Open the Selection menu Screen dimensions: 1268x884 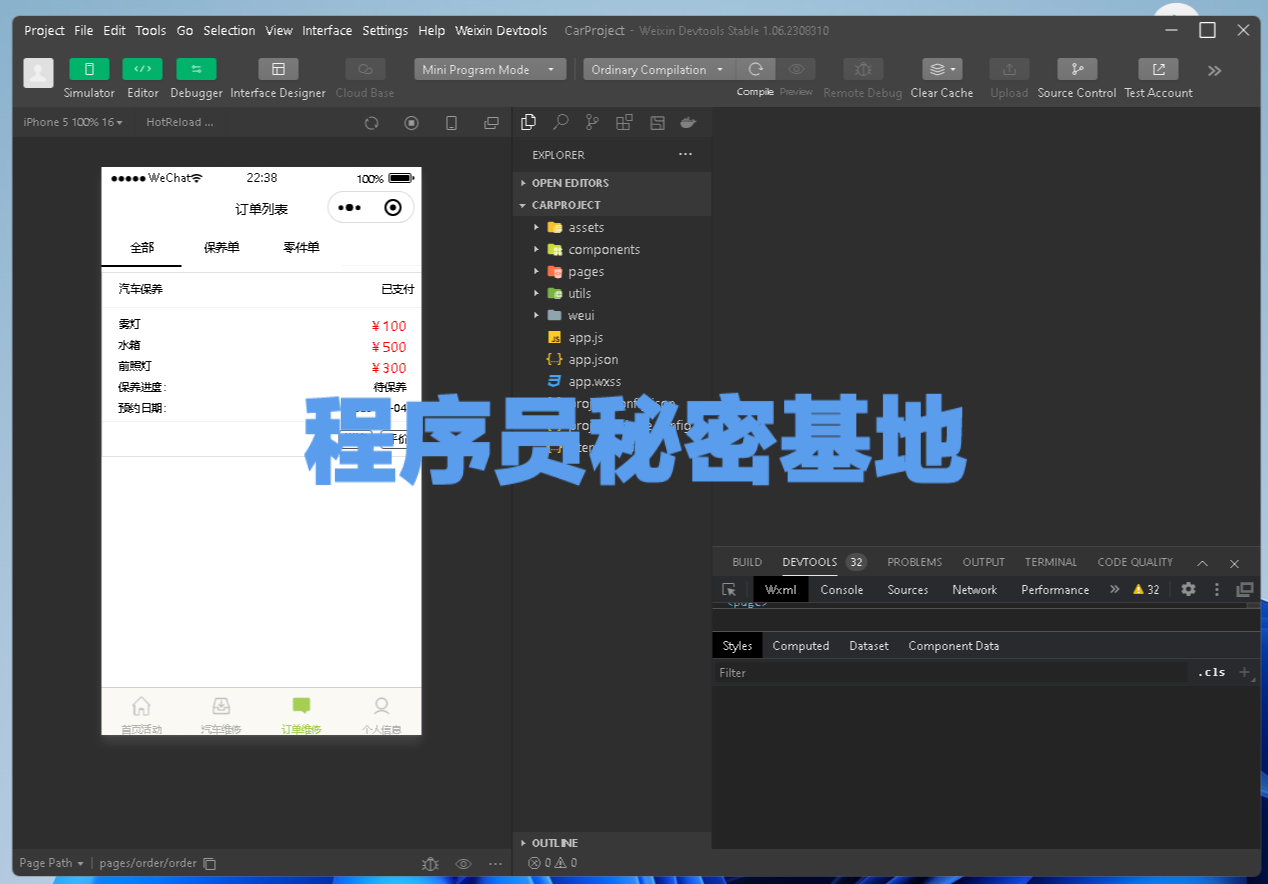(x=229, y=30)
